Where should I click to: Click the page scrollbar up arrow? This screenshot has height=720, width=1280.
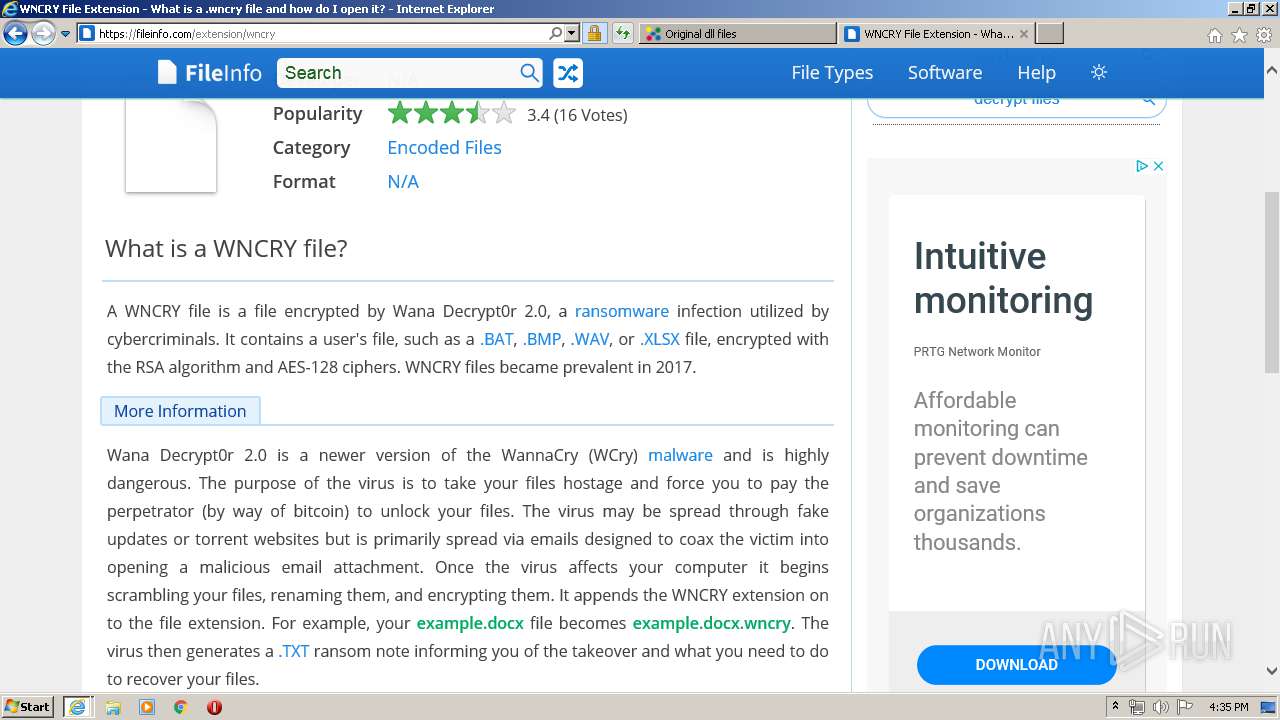pos(1272,71)
